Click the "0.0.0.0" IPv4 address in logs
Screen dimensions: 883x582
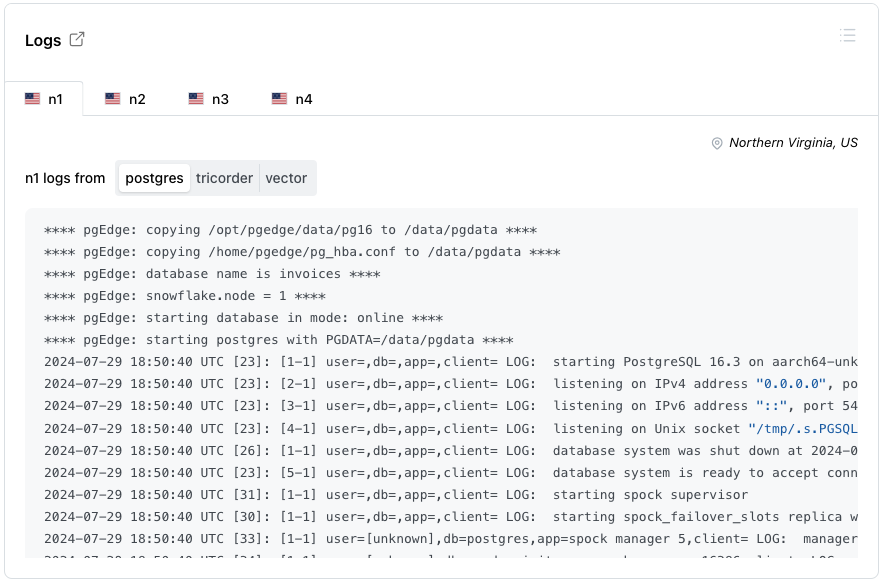[791, 384]
